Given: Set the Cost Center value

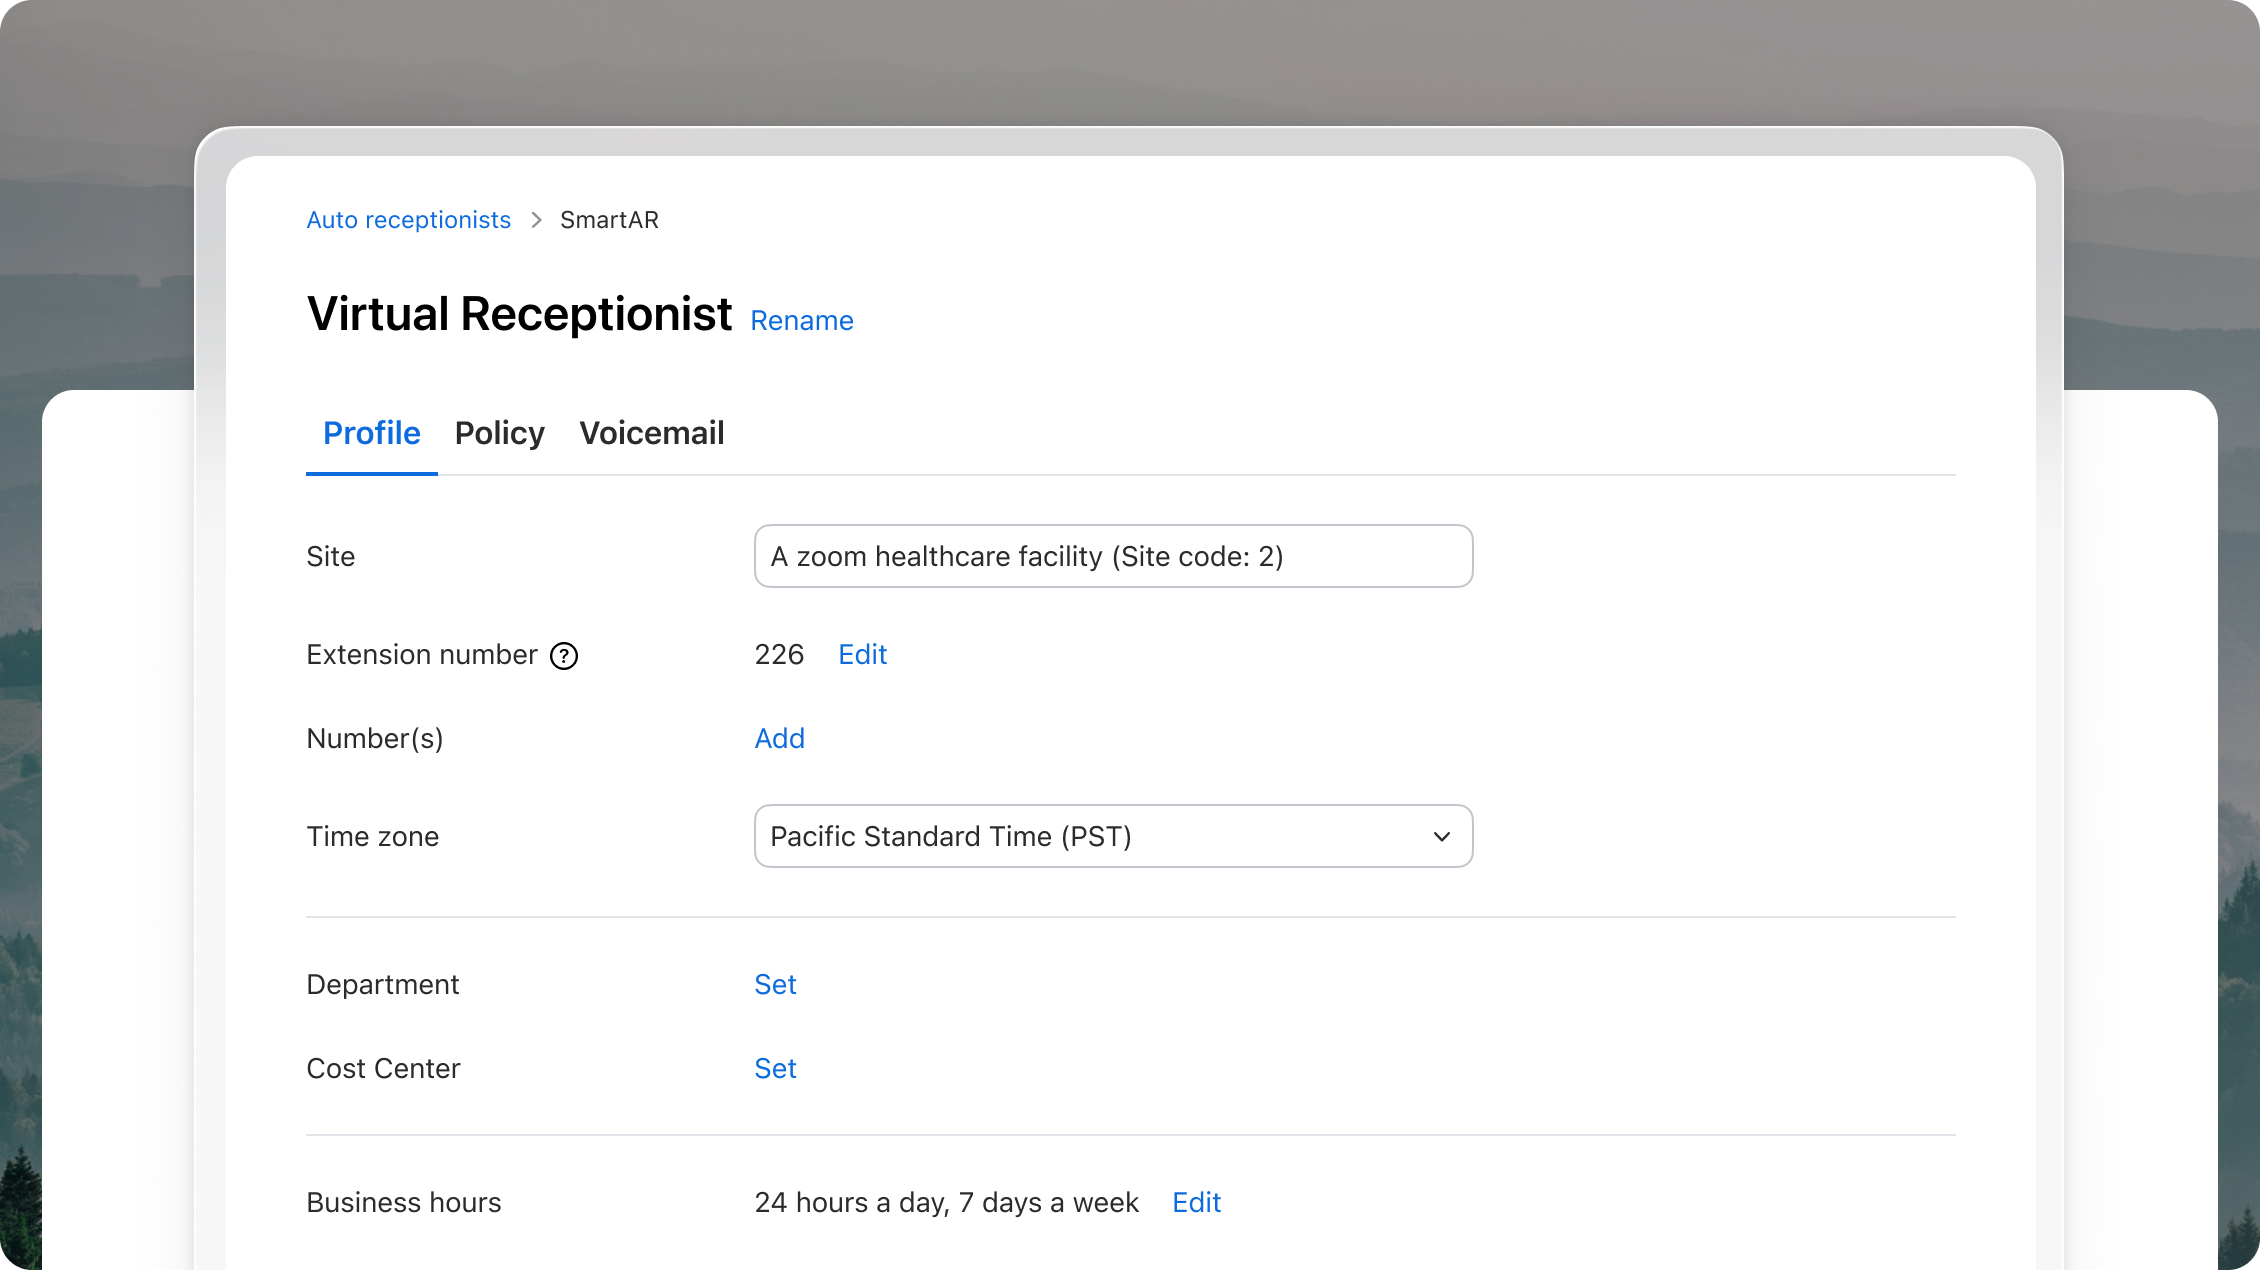Looking at the screenshot, I should [775, 1068].
